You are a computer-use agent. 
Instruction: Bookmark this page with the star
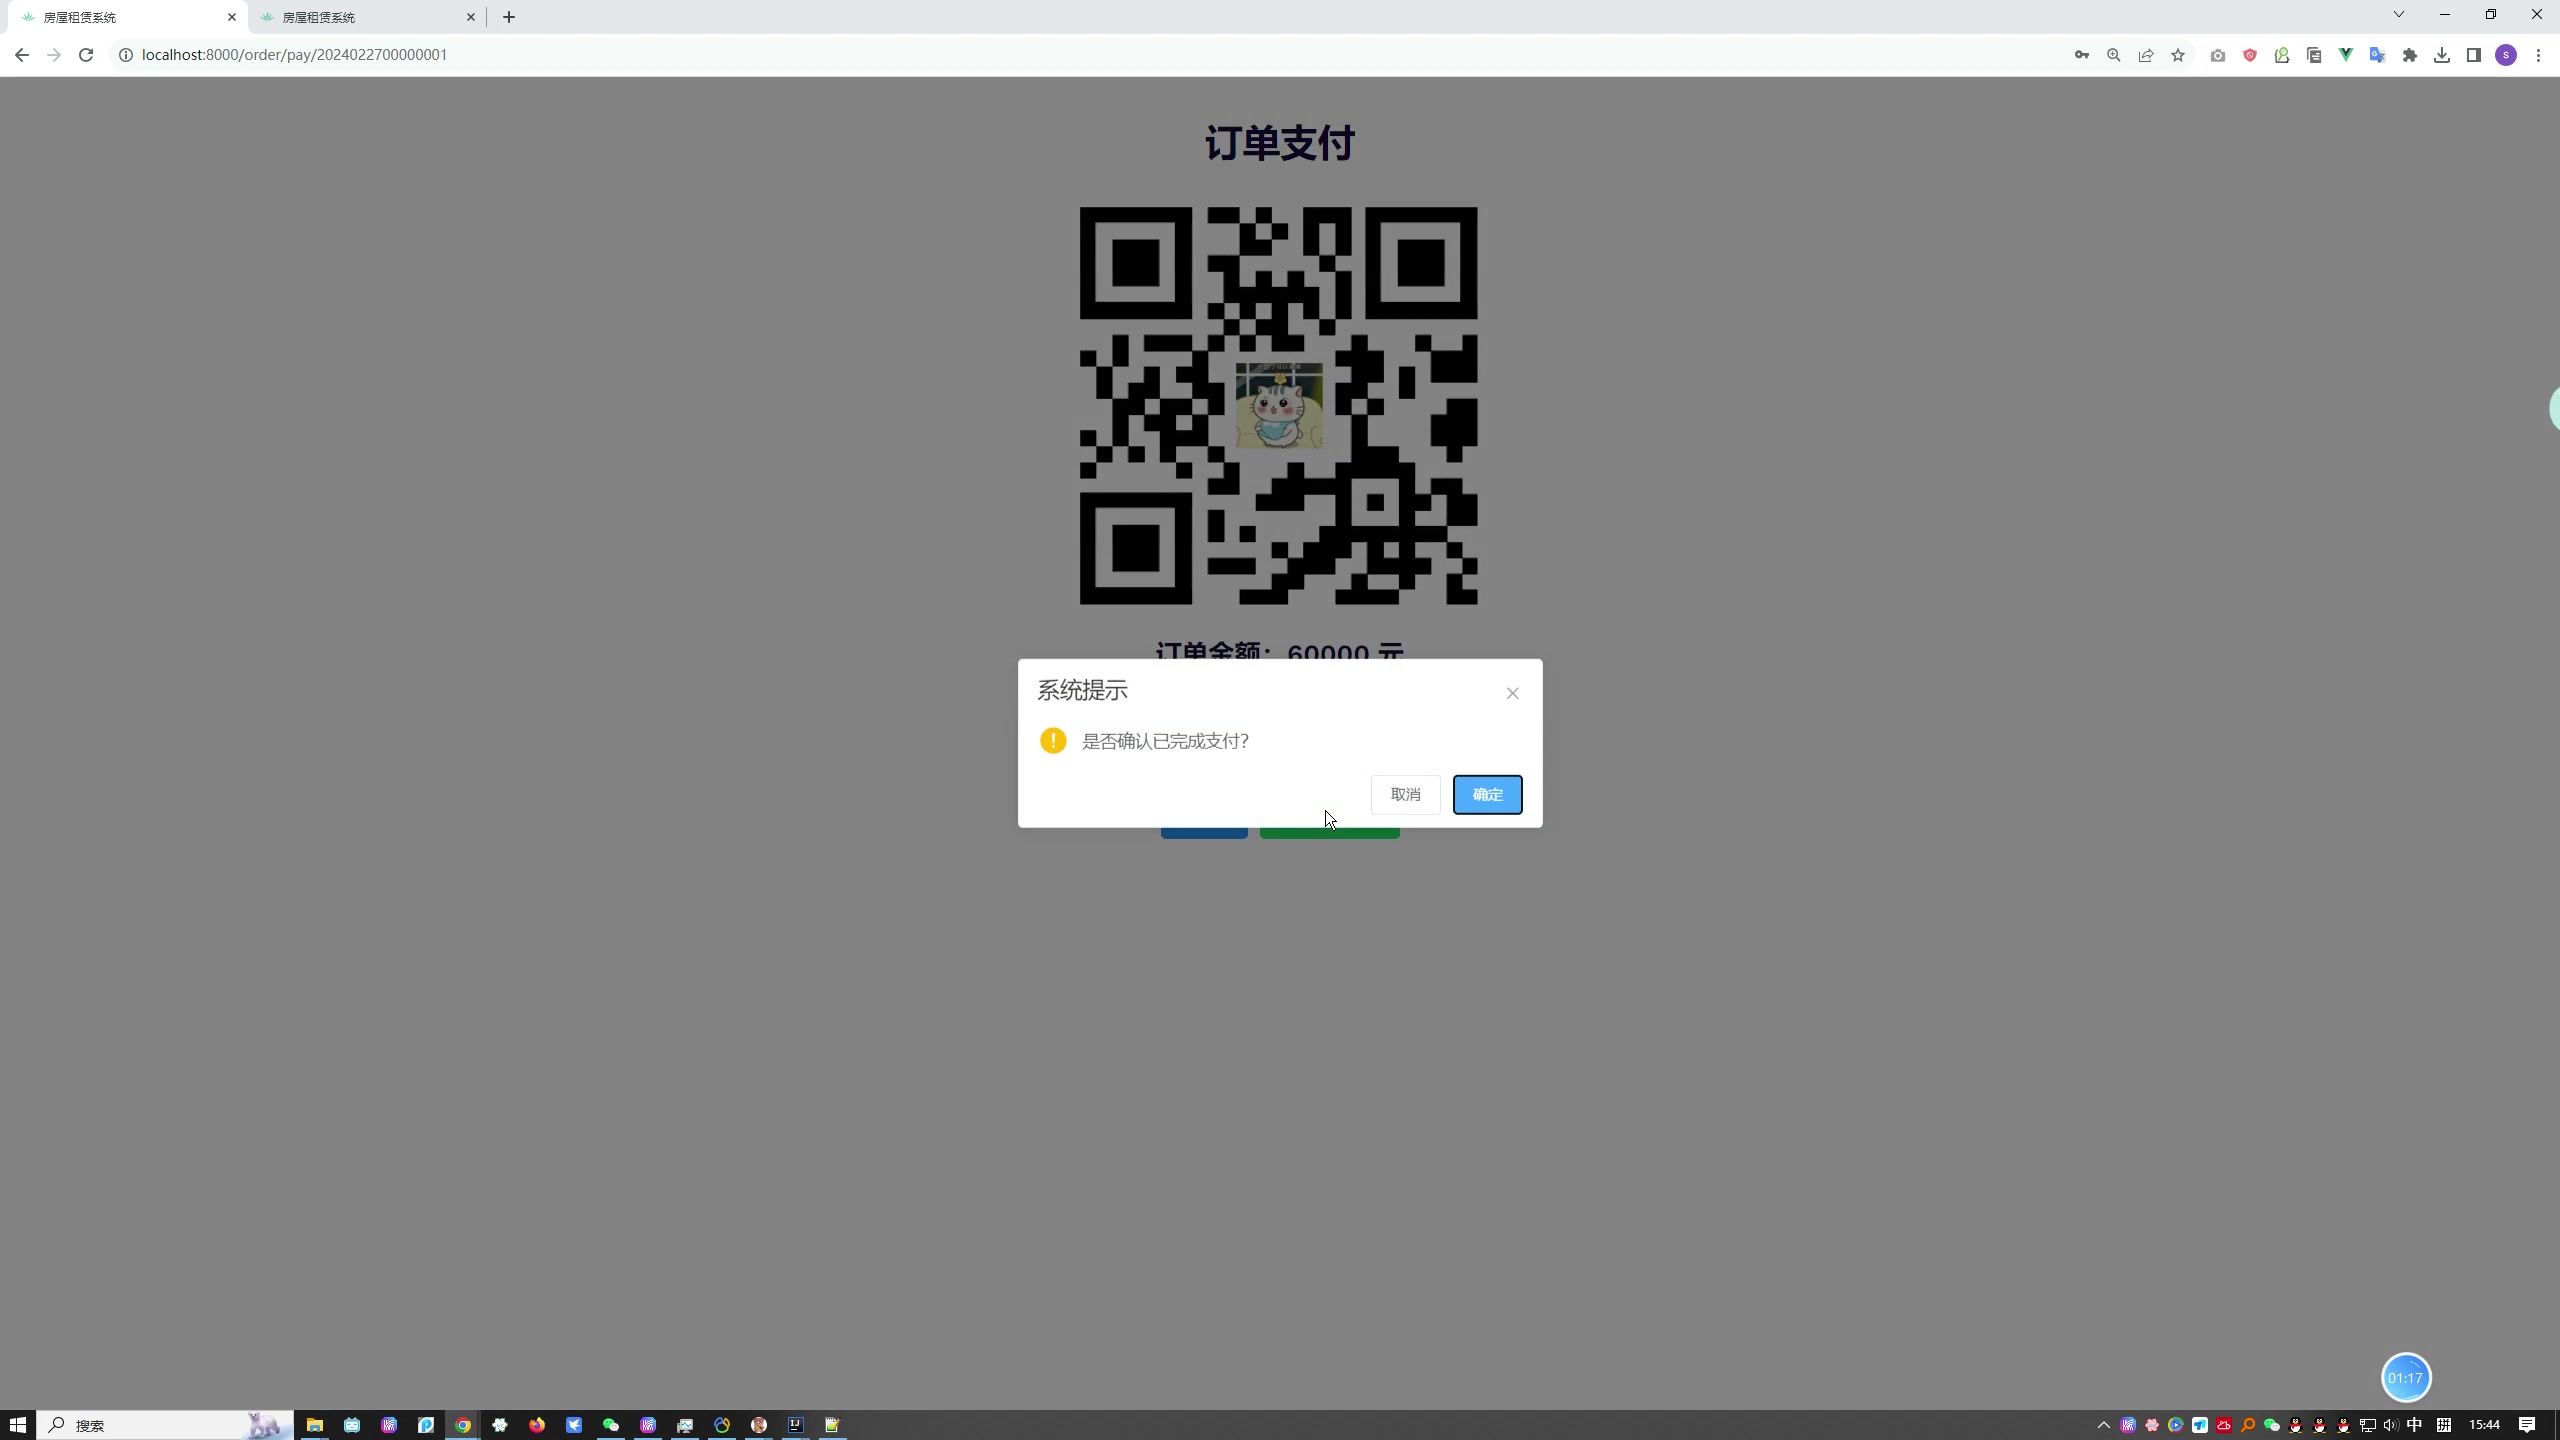(2178, 55)
